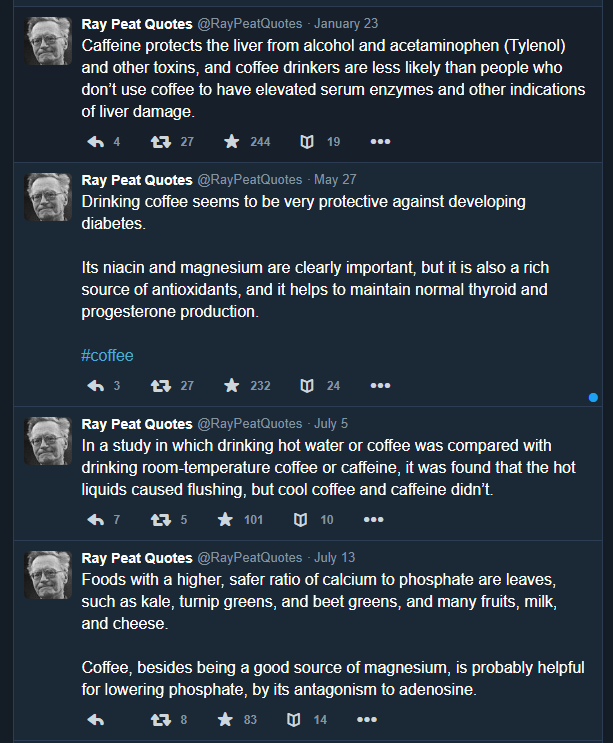The height and width of the screenshot is (743, 613).
Task: Reply to the July 5 hot liquids tweet
Action: [97, 519]
